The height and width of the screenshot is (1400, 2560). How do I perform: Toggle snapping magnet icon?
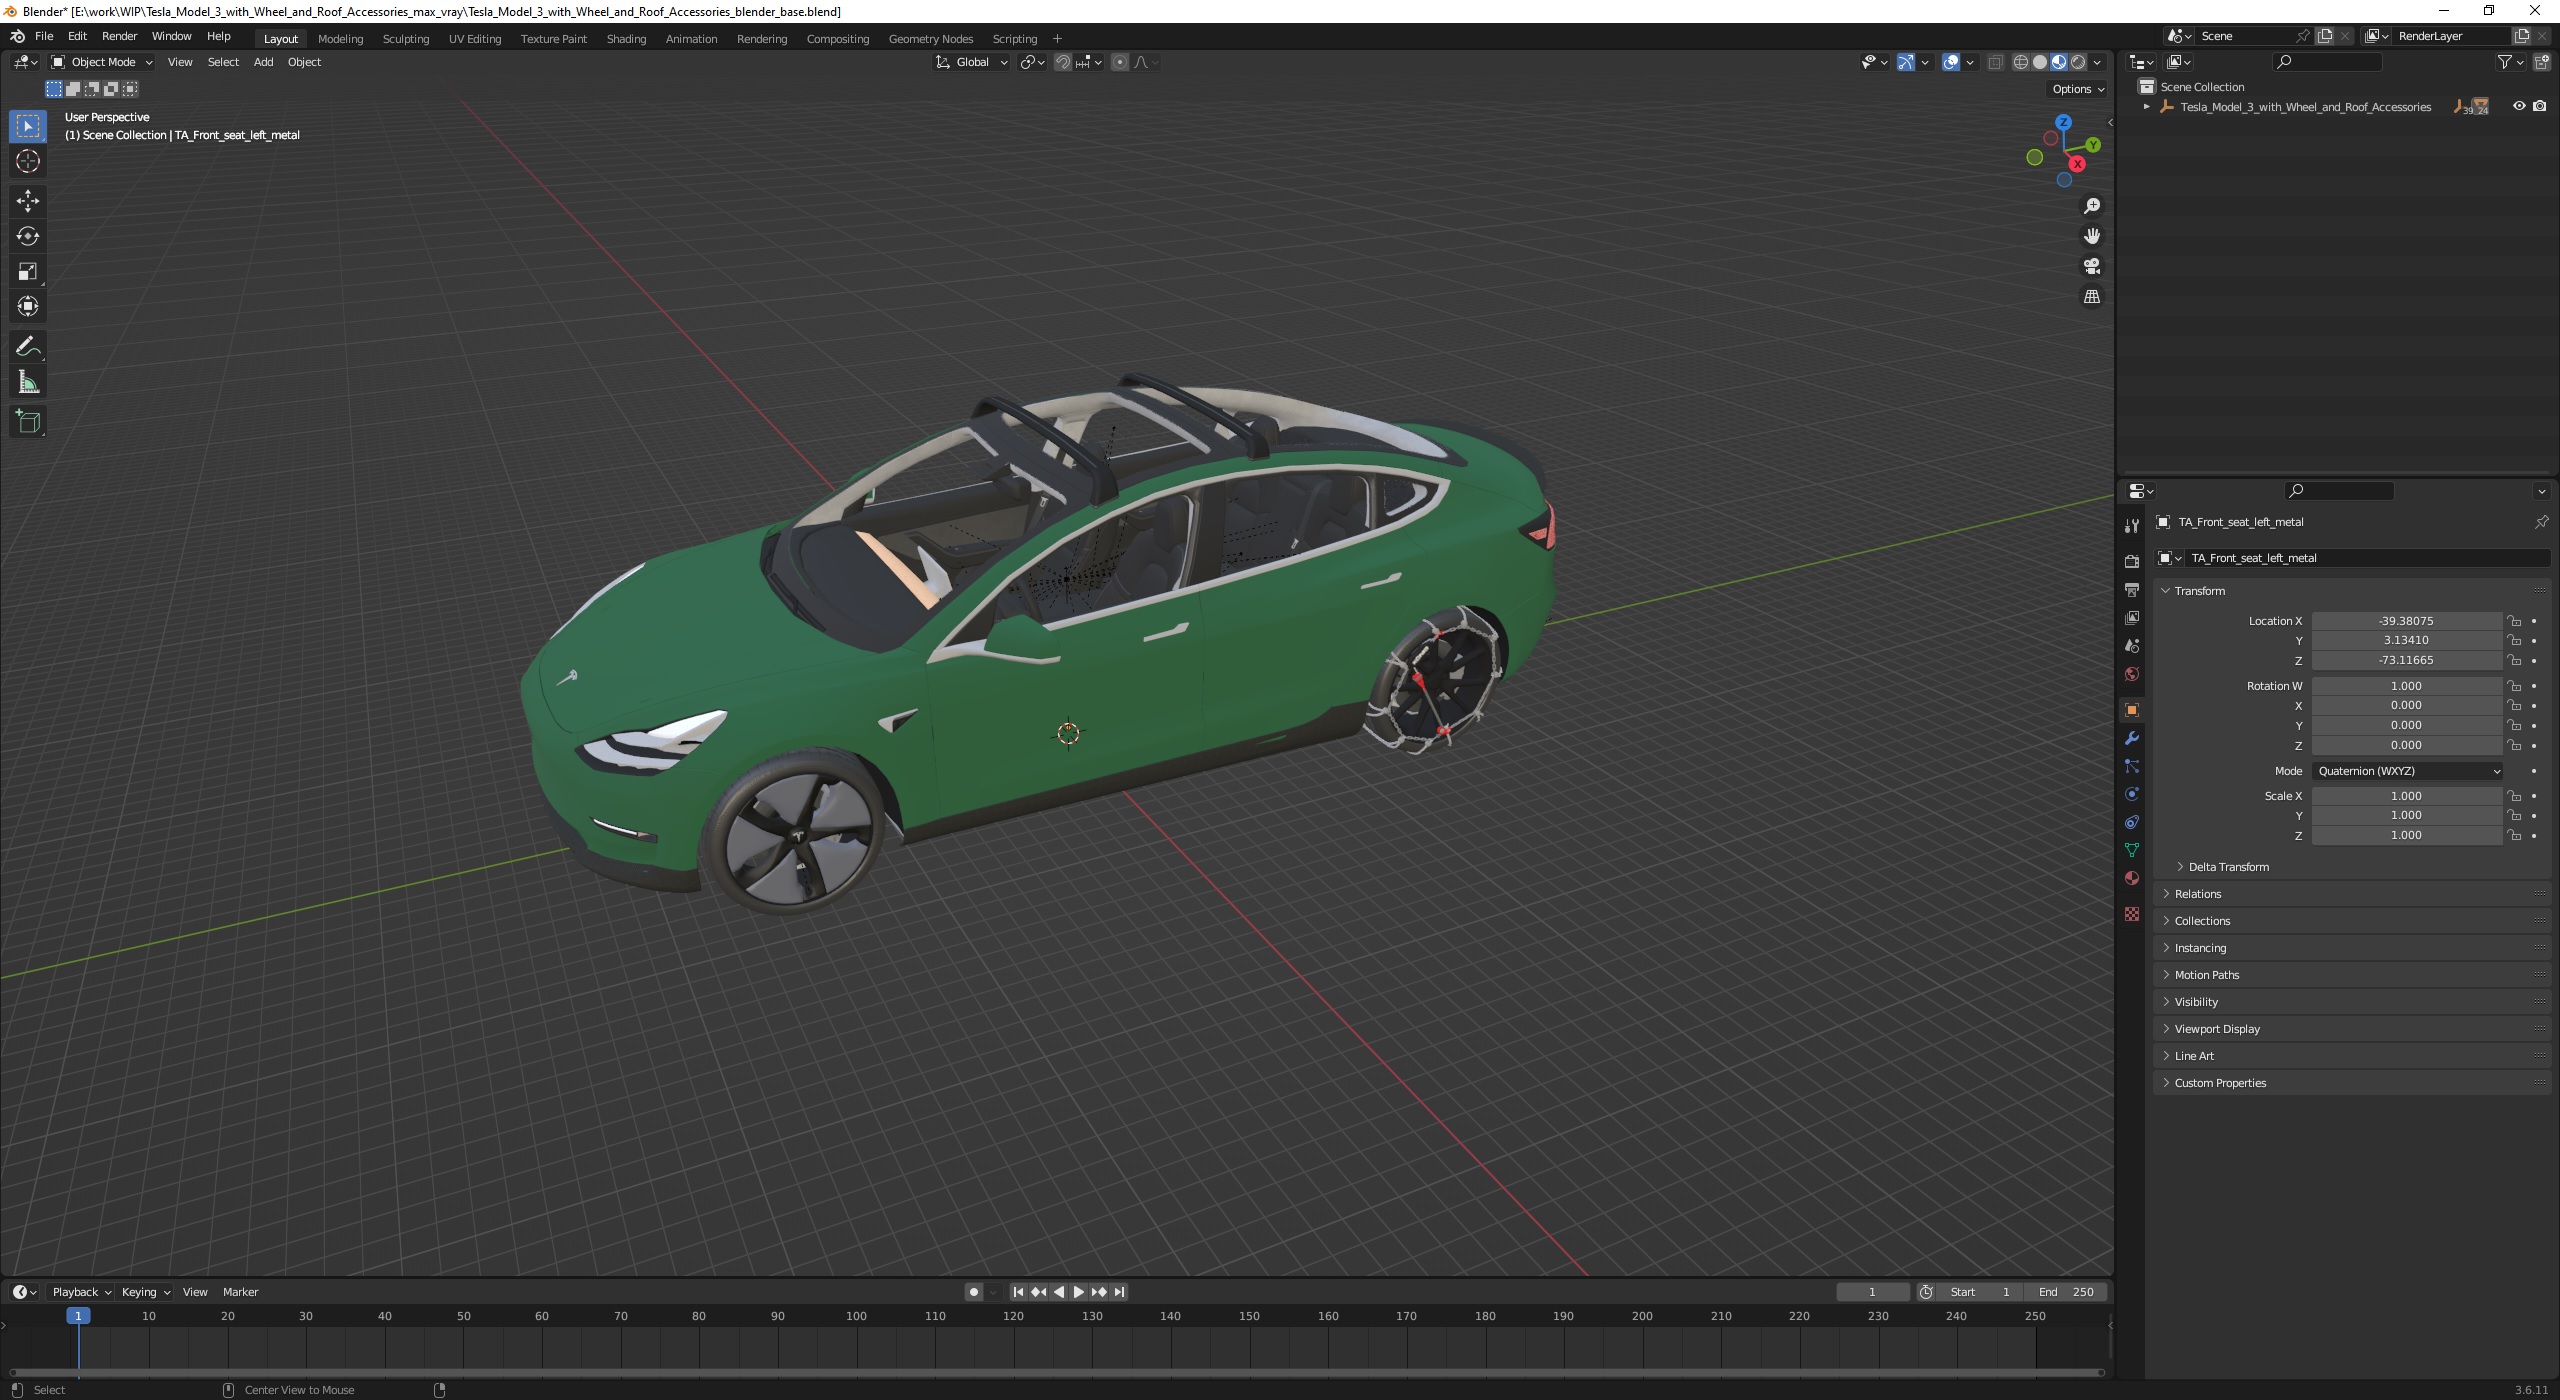click(x=1063, y=62)
